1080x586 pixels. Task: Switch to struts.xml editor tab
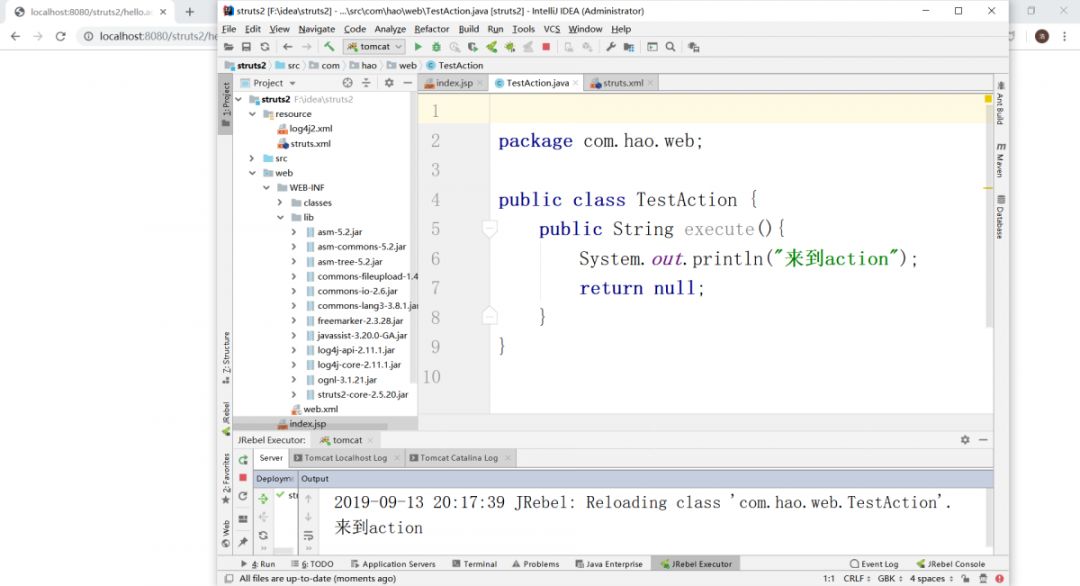click(x=620, y=83)
